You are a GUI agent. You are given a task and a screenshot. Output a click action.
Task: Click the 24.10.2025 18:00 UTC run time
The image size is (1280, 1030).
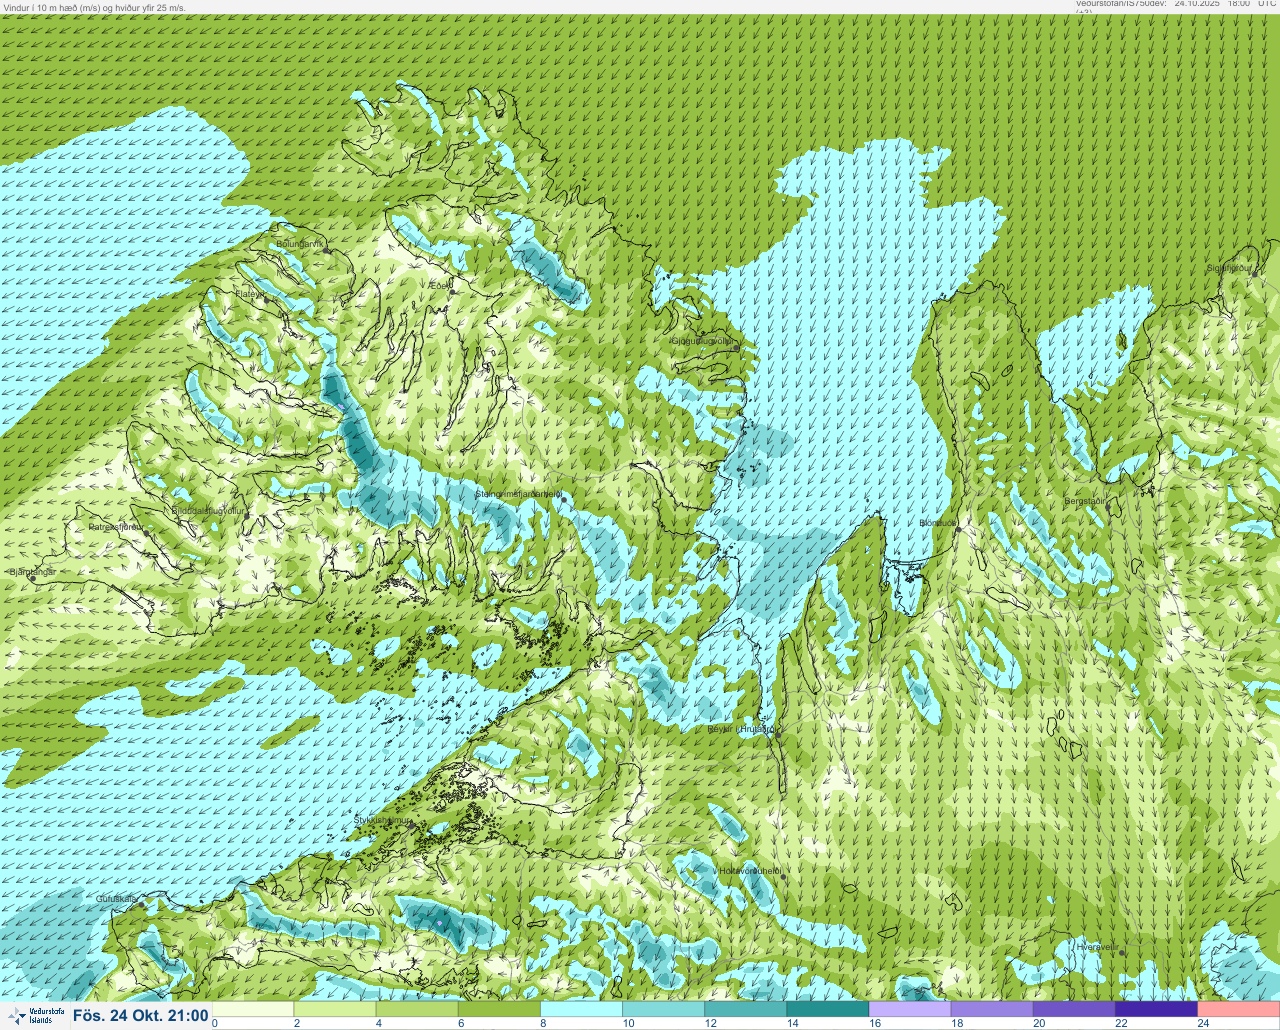click(1225, 4)
